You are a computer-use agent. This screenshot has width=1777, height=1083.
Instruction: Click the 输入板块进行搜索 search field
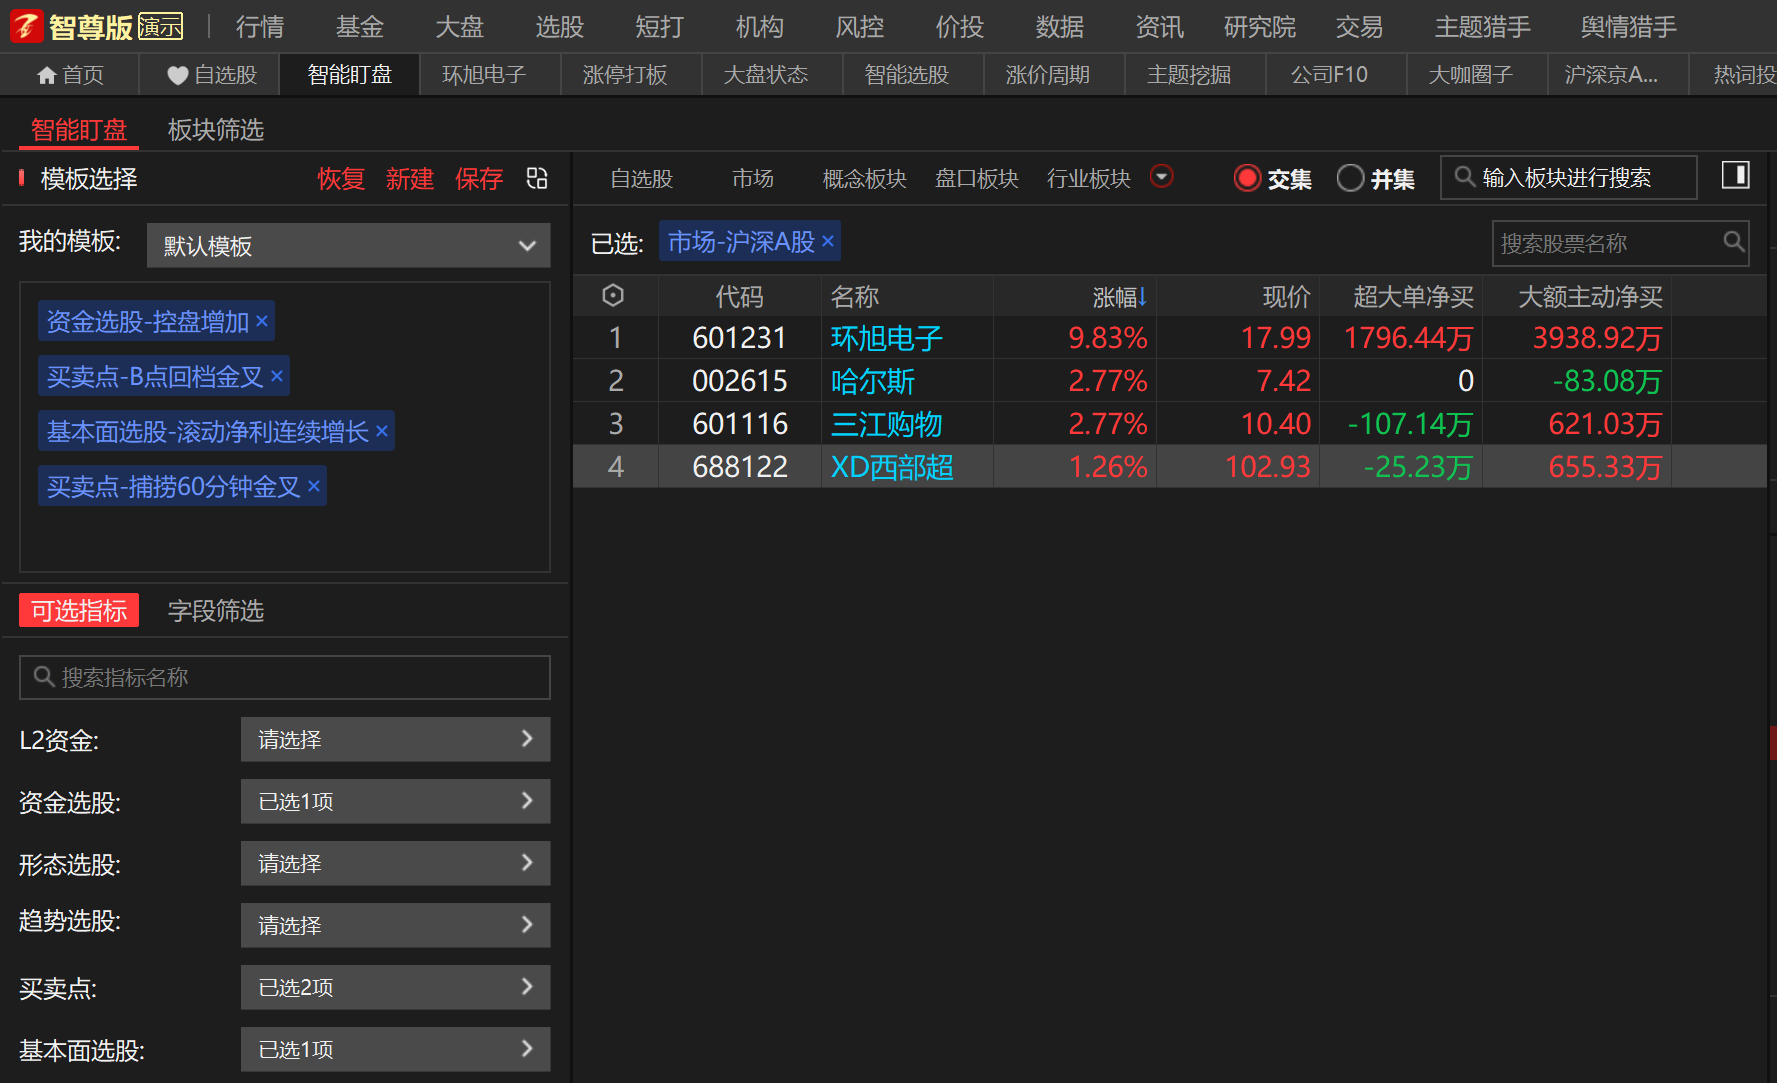tap(1568, 177)
